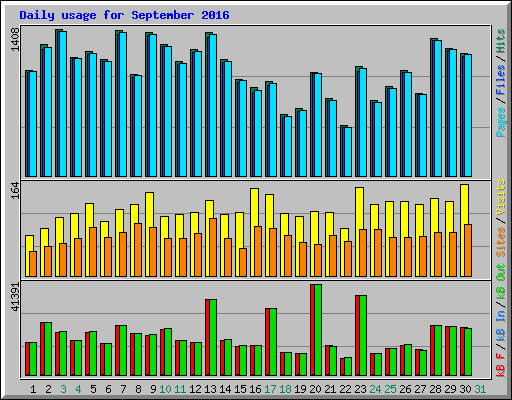Click the green kB bar for day 22

pyautogui.click(x=348, y=366)
